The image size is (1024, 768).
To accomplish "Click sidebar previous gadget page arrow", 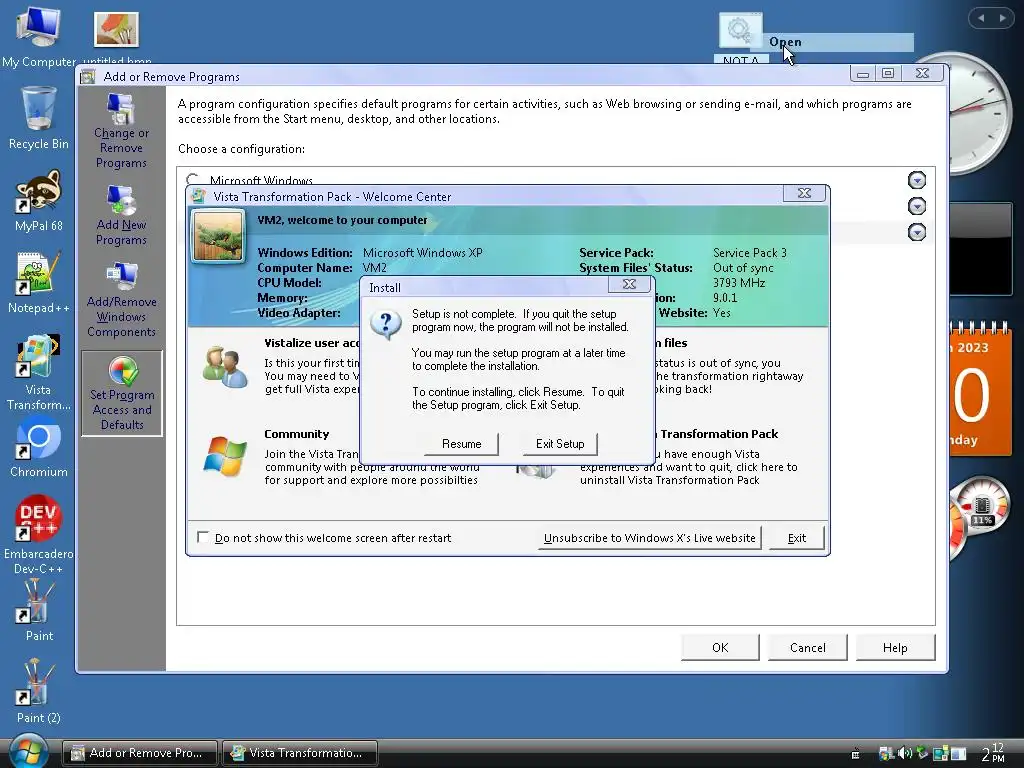I will click(x=981, y=18).
